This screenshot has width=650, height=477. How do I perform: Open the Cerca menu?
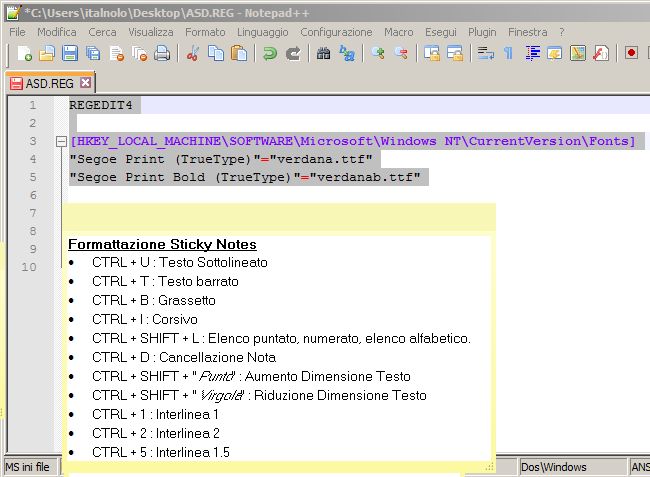point(102,32)
